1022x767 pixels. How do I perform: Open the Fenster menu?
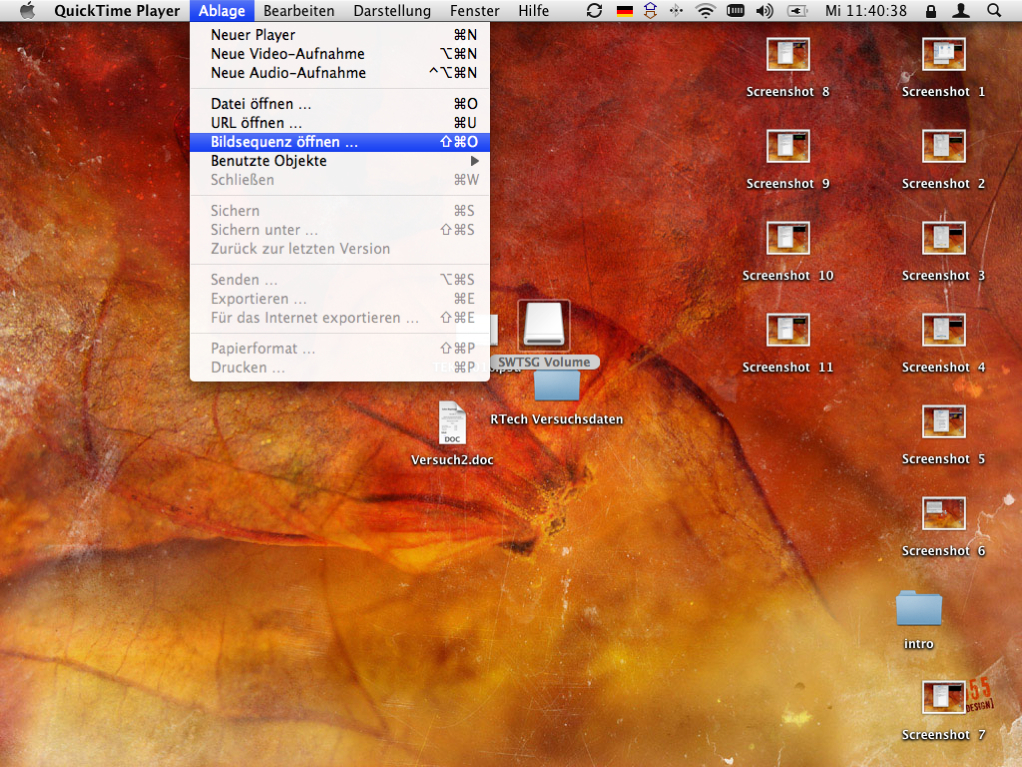tap(474, 10)
